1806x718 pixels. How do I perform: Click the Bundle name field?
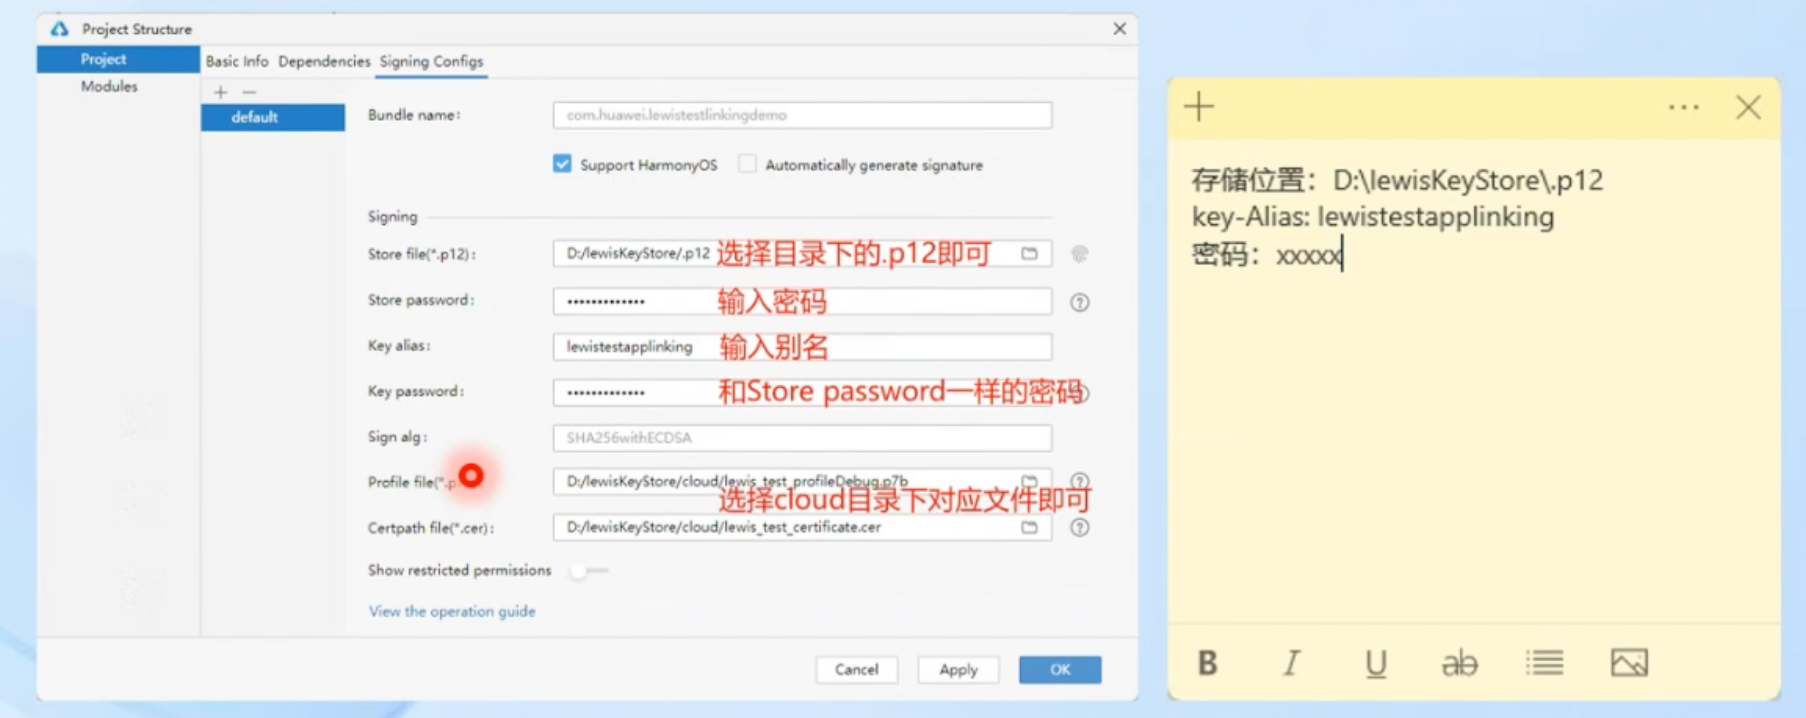click(x=802, y=115)
